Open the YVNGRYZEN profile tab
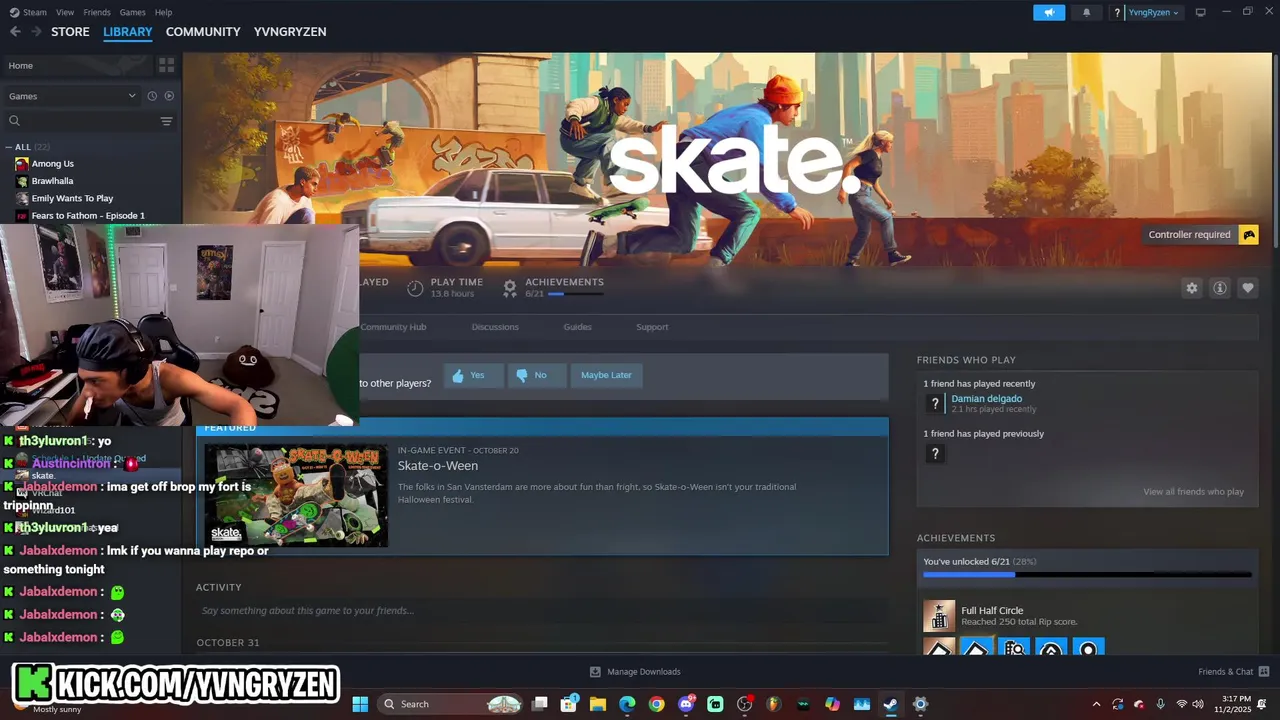Viewport: 1280px width, 720px height. click(x=290, y=32)
